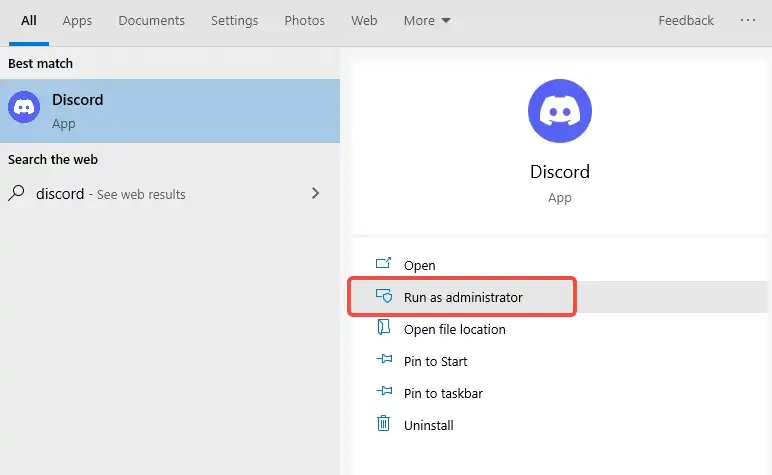This screenshot has width=772, height=475.
Task: Switch to the Web tab
Action: (364, 21)
